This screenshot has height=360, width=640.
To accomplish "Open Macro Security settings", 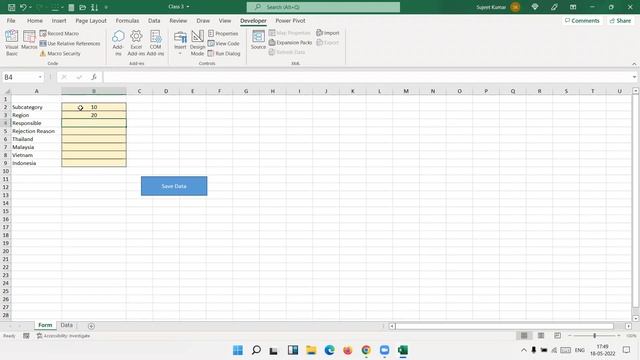I will click(x=60, y=53).
